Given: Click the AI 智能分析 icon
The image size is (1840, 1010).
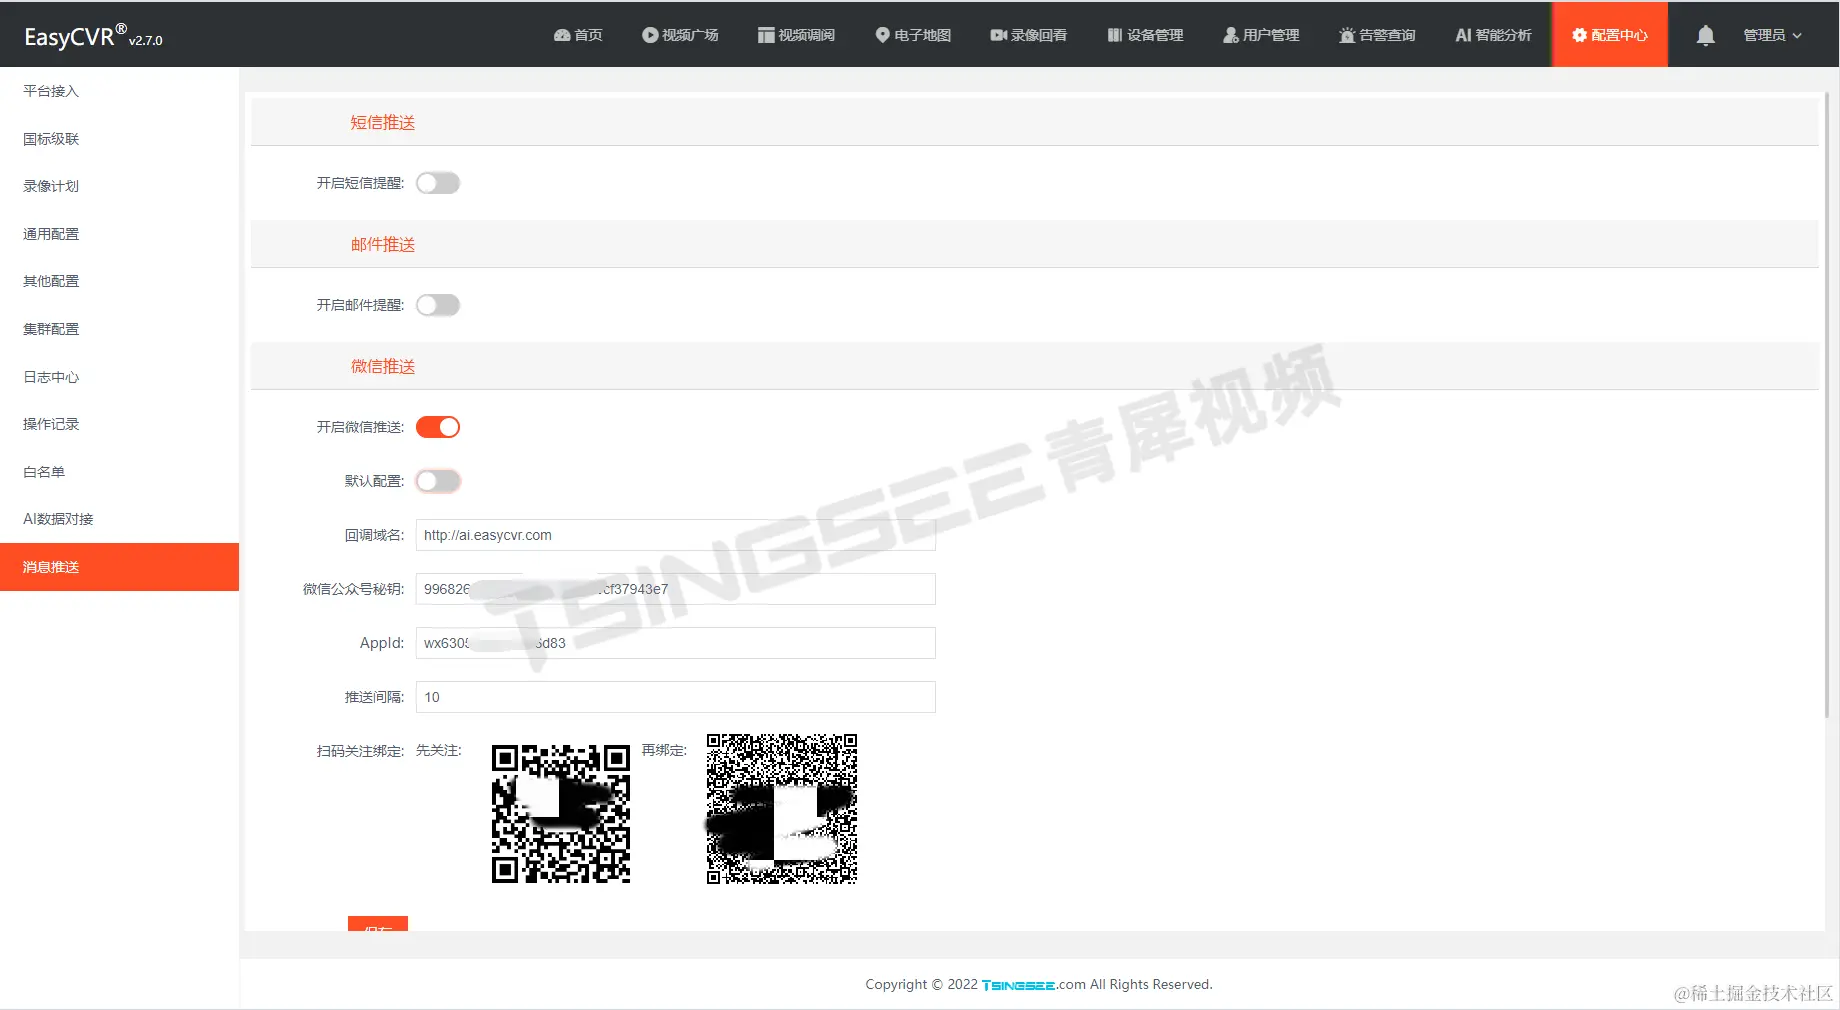Looking at the screenshot, I should [1463, 35].
